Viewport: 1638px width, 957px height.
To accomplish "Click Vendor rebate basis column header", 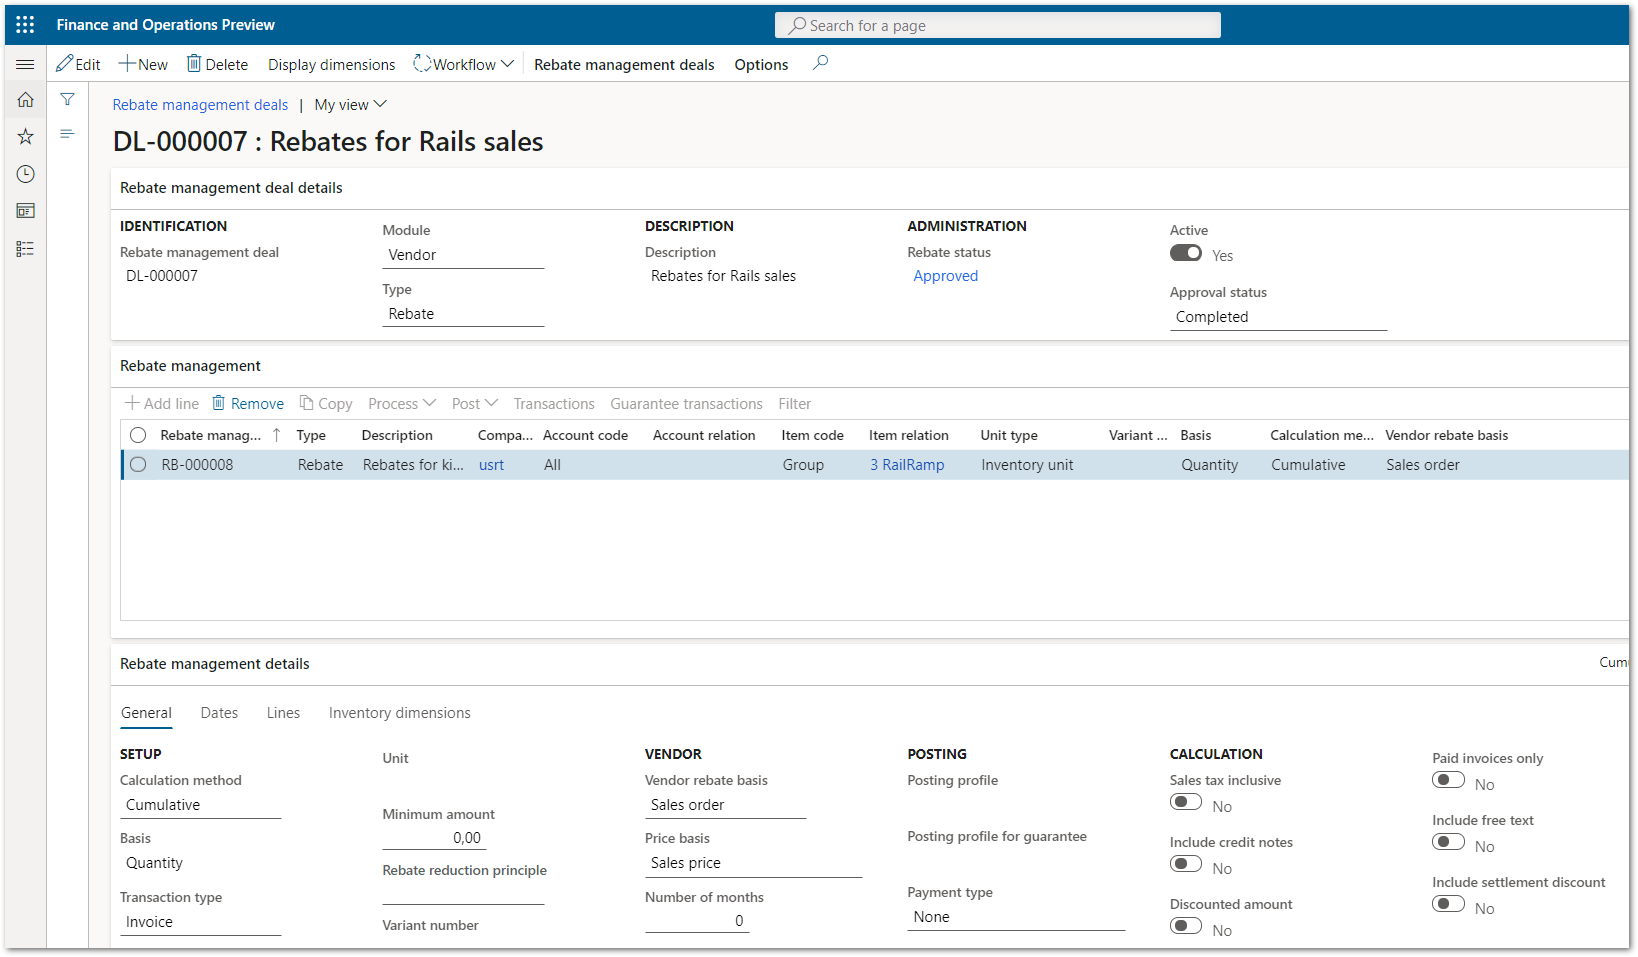I will click(1446, 435).
